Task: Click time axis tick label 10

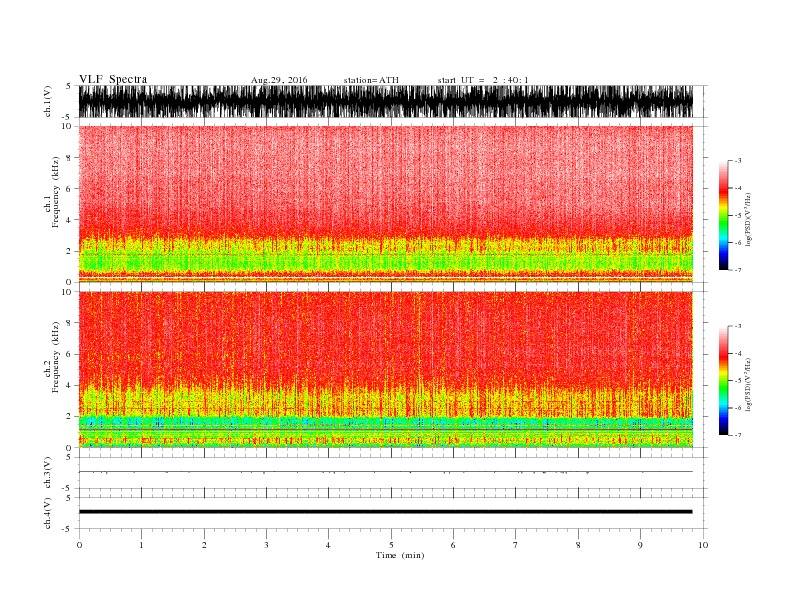Action: click(703, 545)
